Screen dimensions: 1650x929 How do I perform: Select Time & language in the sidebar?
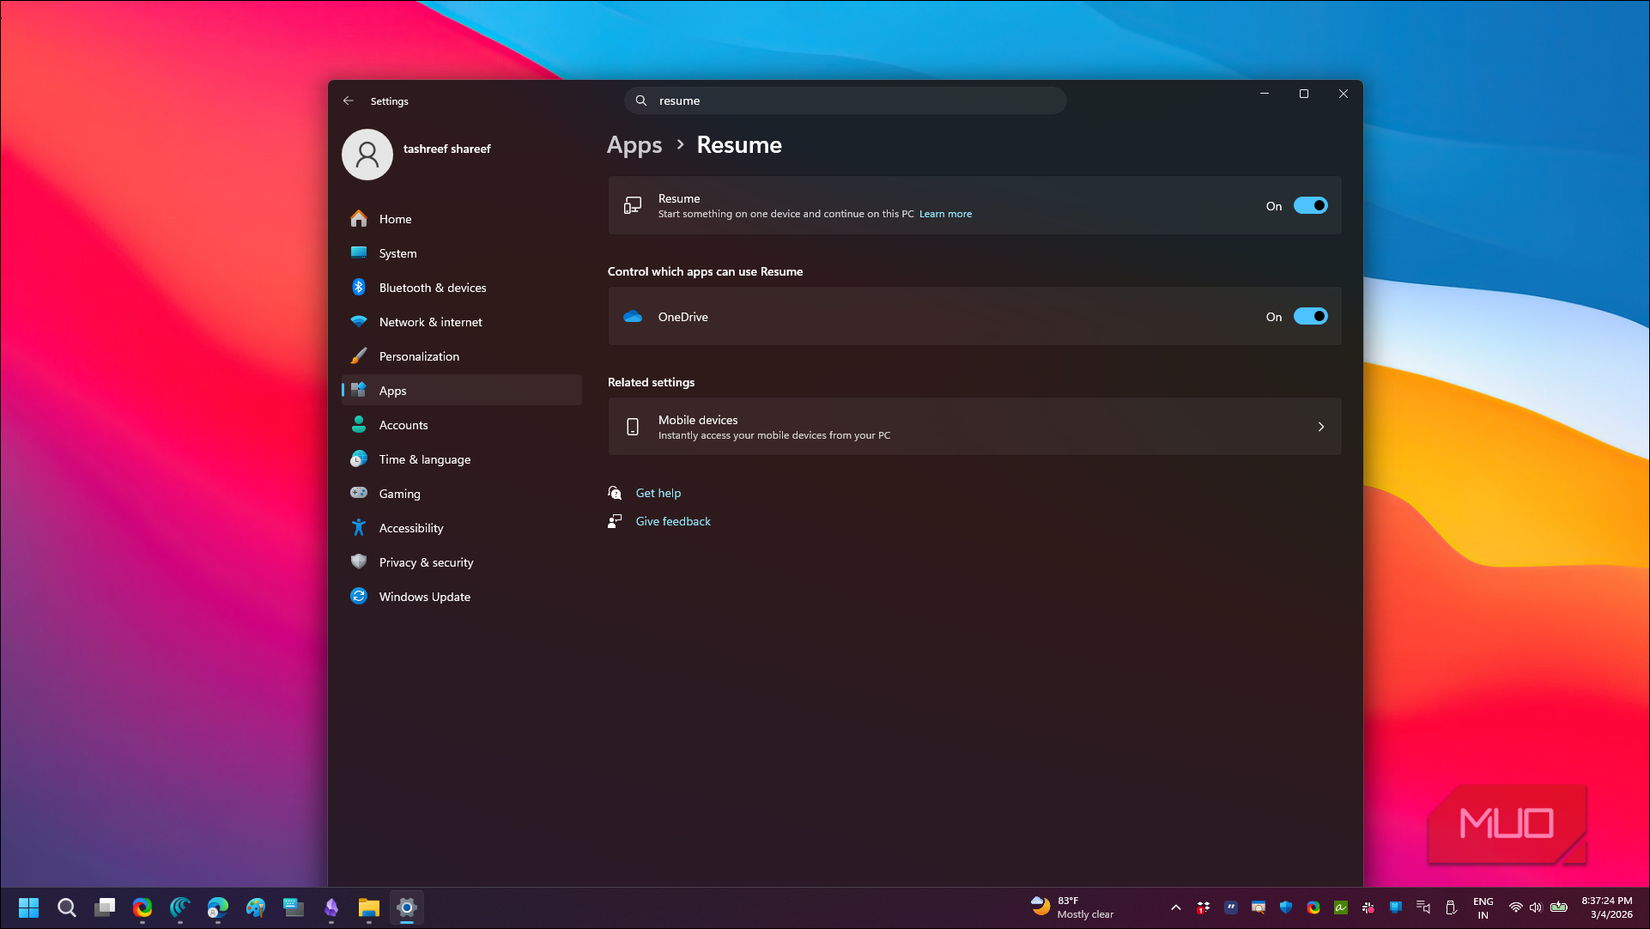coord(424,459)
